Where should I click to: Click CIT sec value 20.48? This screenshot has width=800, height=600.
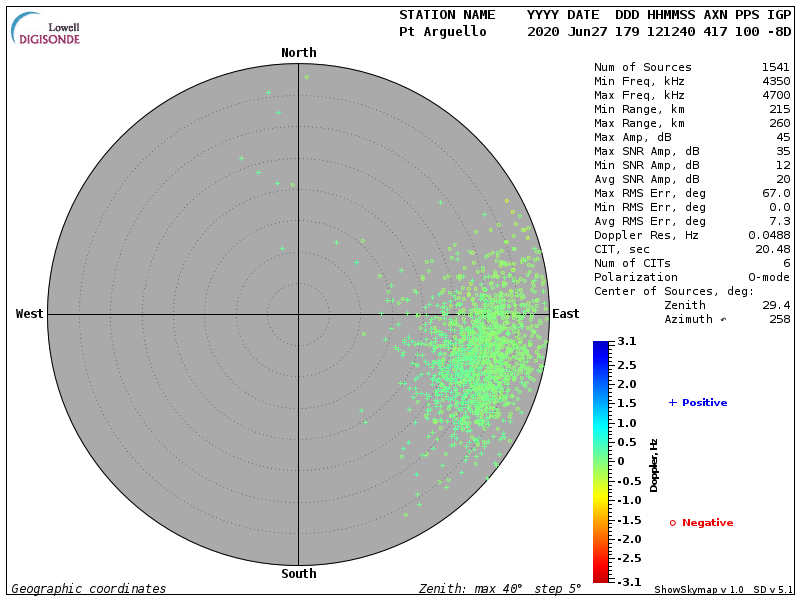[772, 249]
